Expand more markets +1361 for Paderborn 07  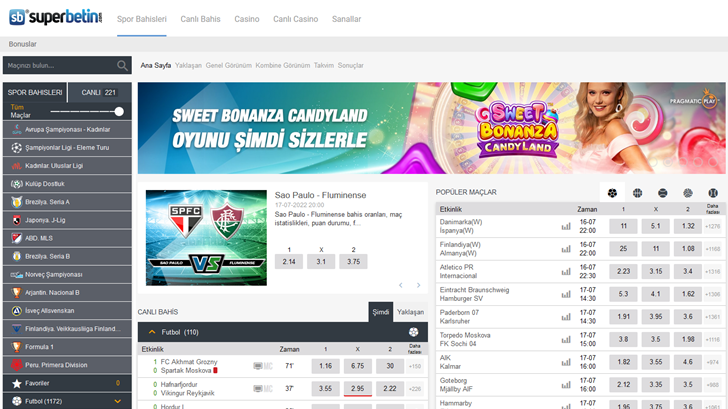click(713, 317)
